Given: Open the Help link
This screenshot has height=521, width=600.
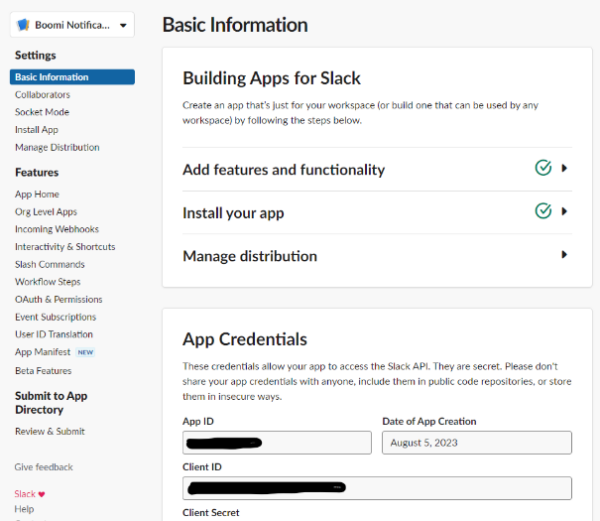Looking at the screenshot, I should pos(24,509).
